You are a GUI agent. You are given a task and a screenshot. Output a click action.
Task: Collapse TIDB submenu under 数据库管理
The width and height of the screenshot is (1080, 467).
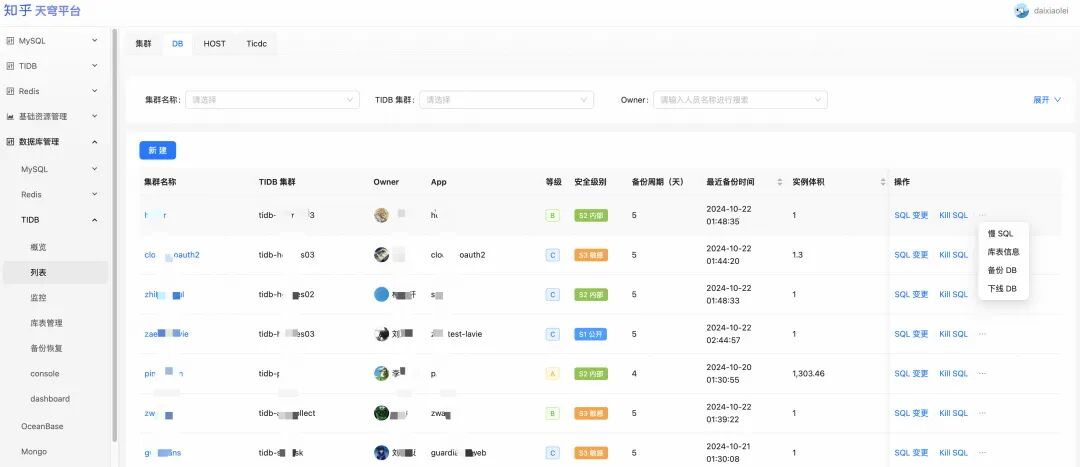pyautogui.click(x=94, y=220)
